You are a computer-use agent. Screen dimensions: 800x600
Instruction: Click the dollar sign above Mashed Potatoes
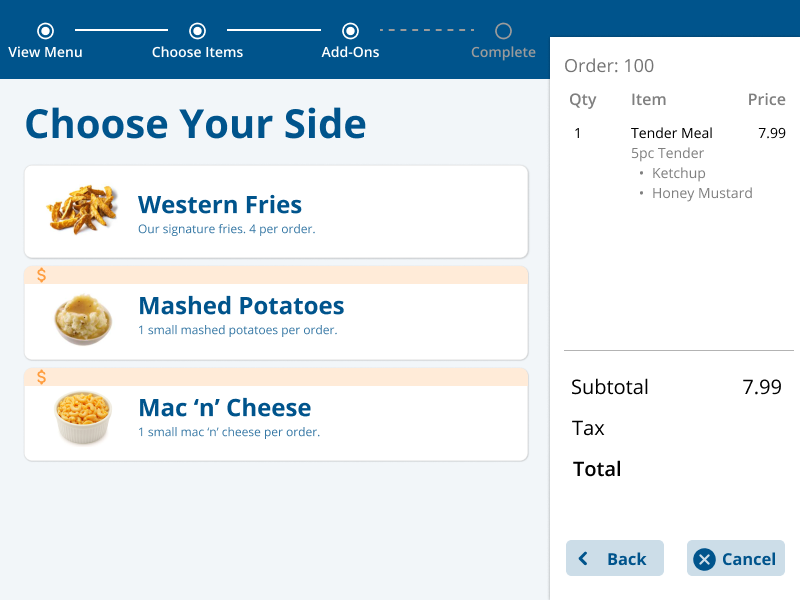click(41, 276)
